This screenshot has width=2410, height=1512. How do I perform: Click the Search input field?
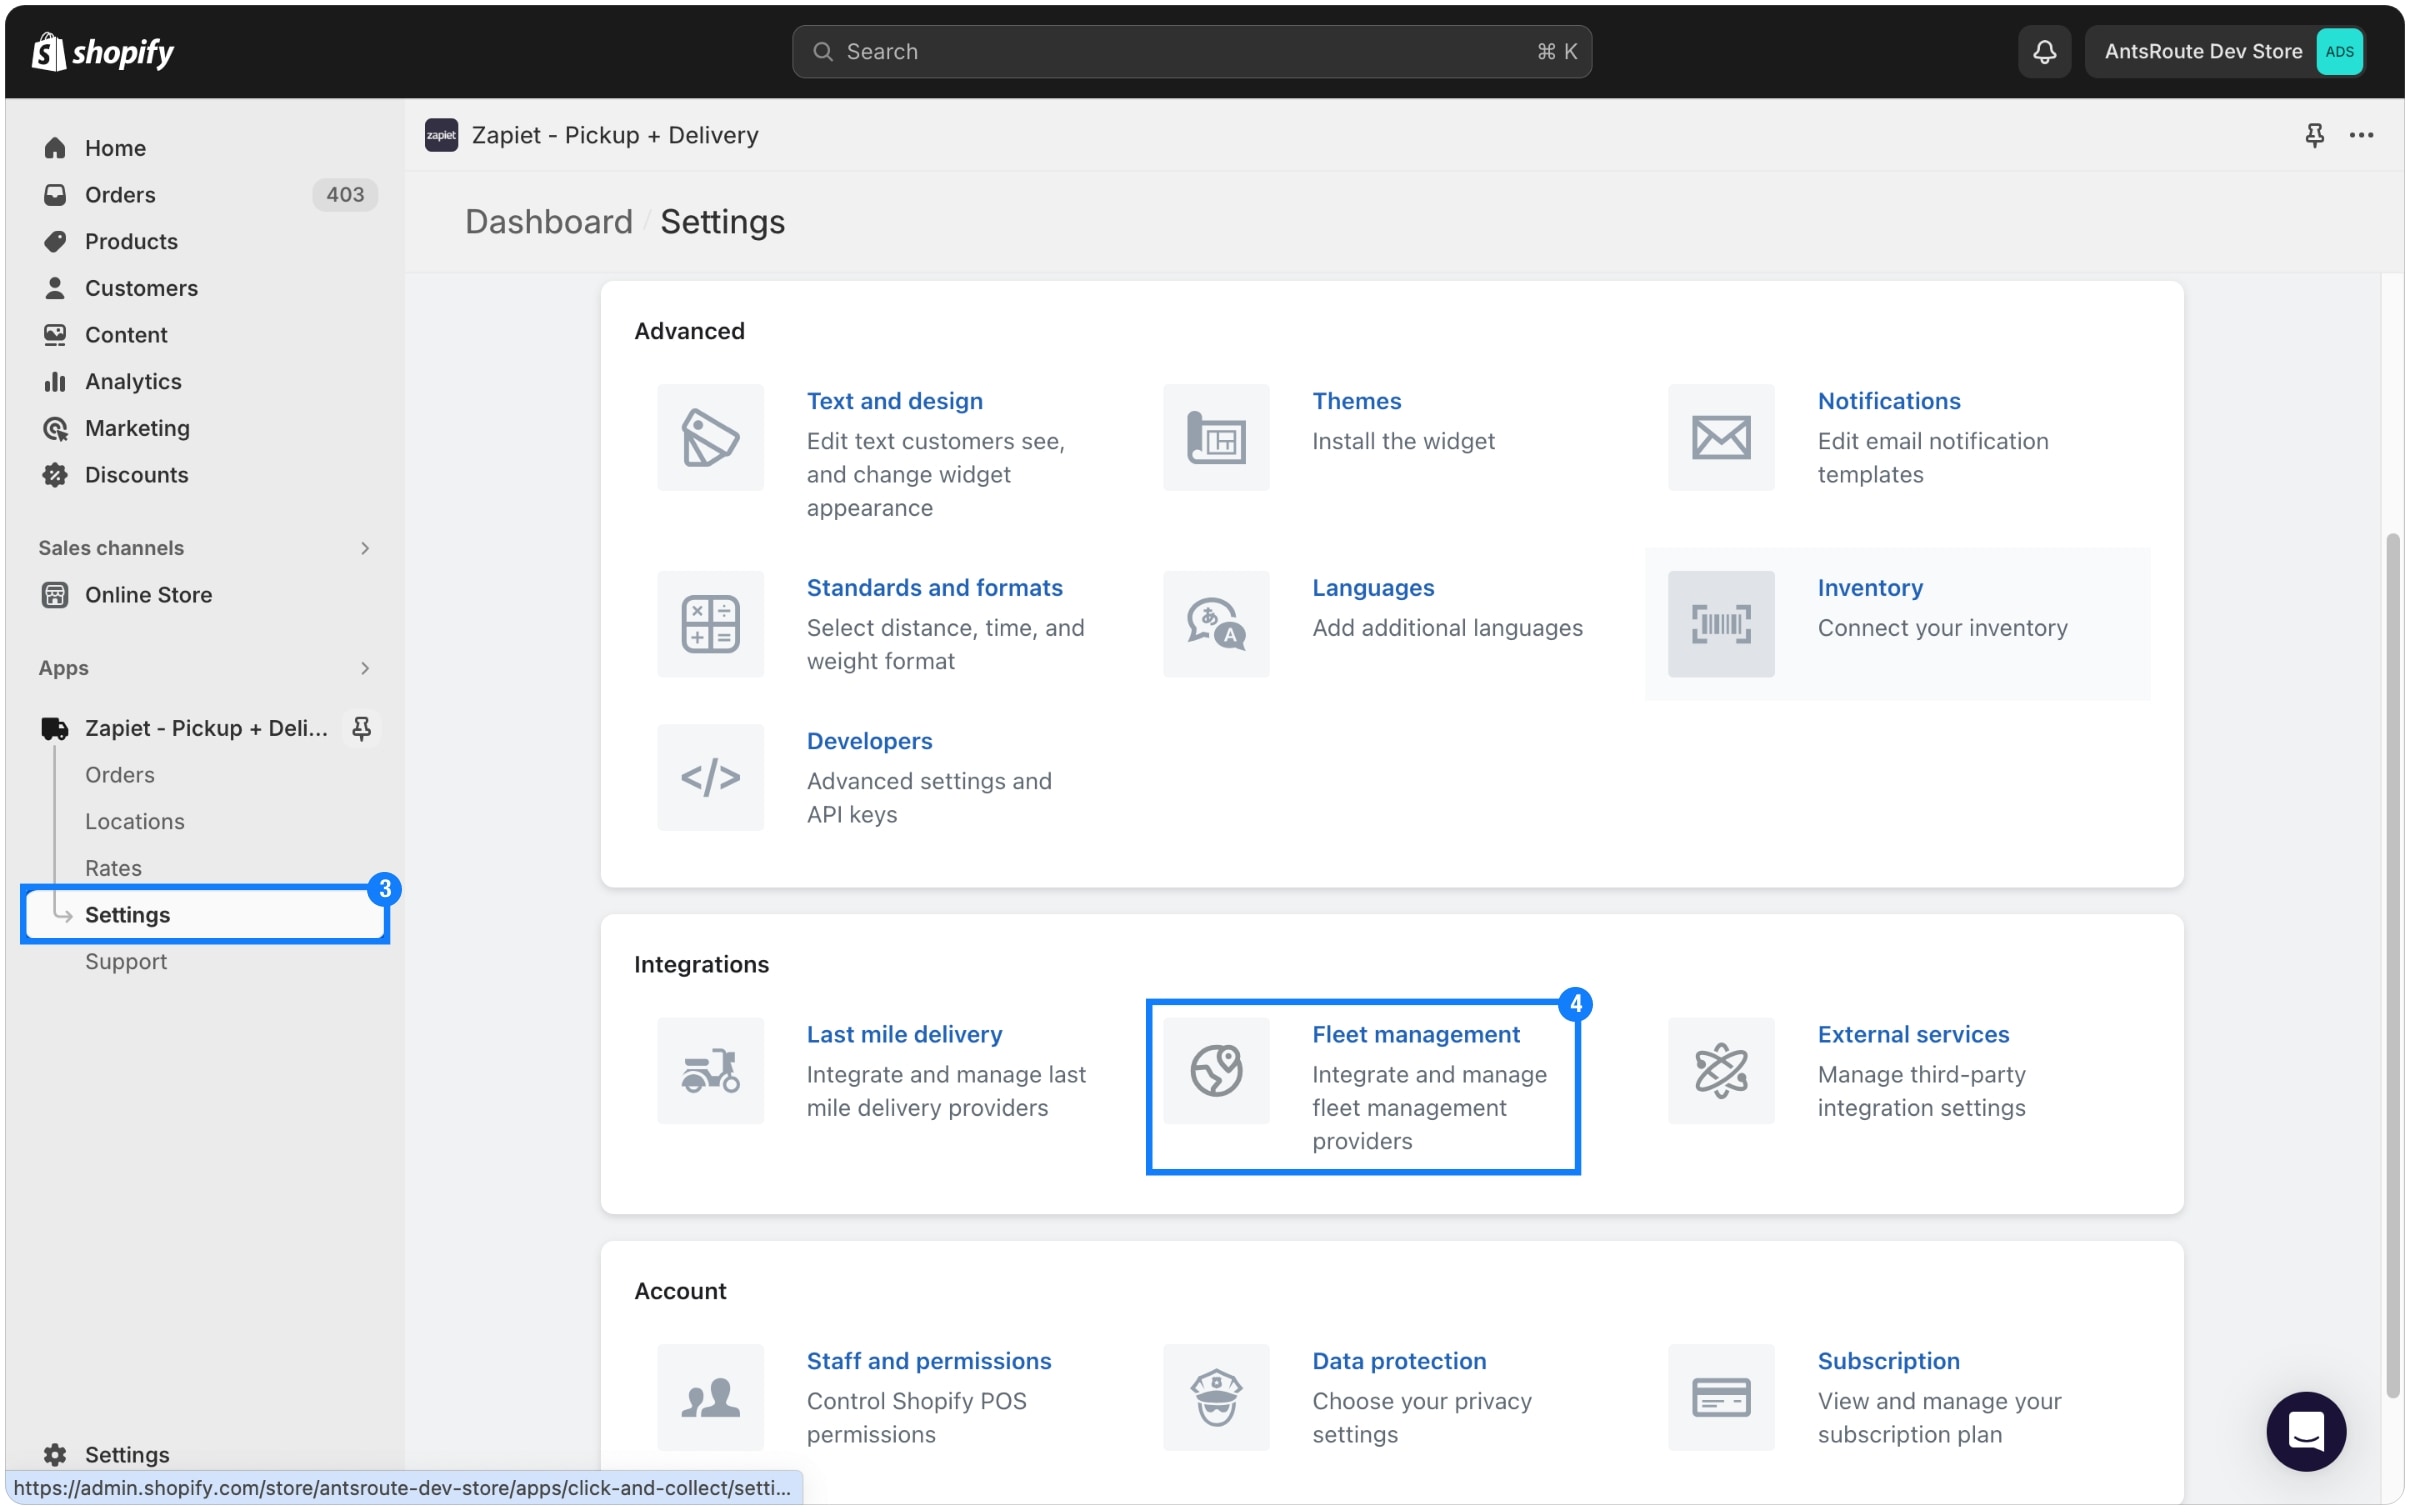coord(1191,51)
